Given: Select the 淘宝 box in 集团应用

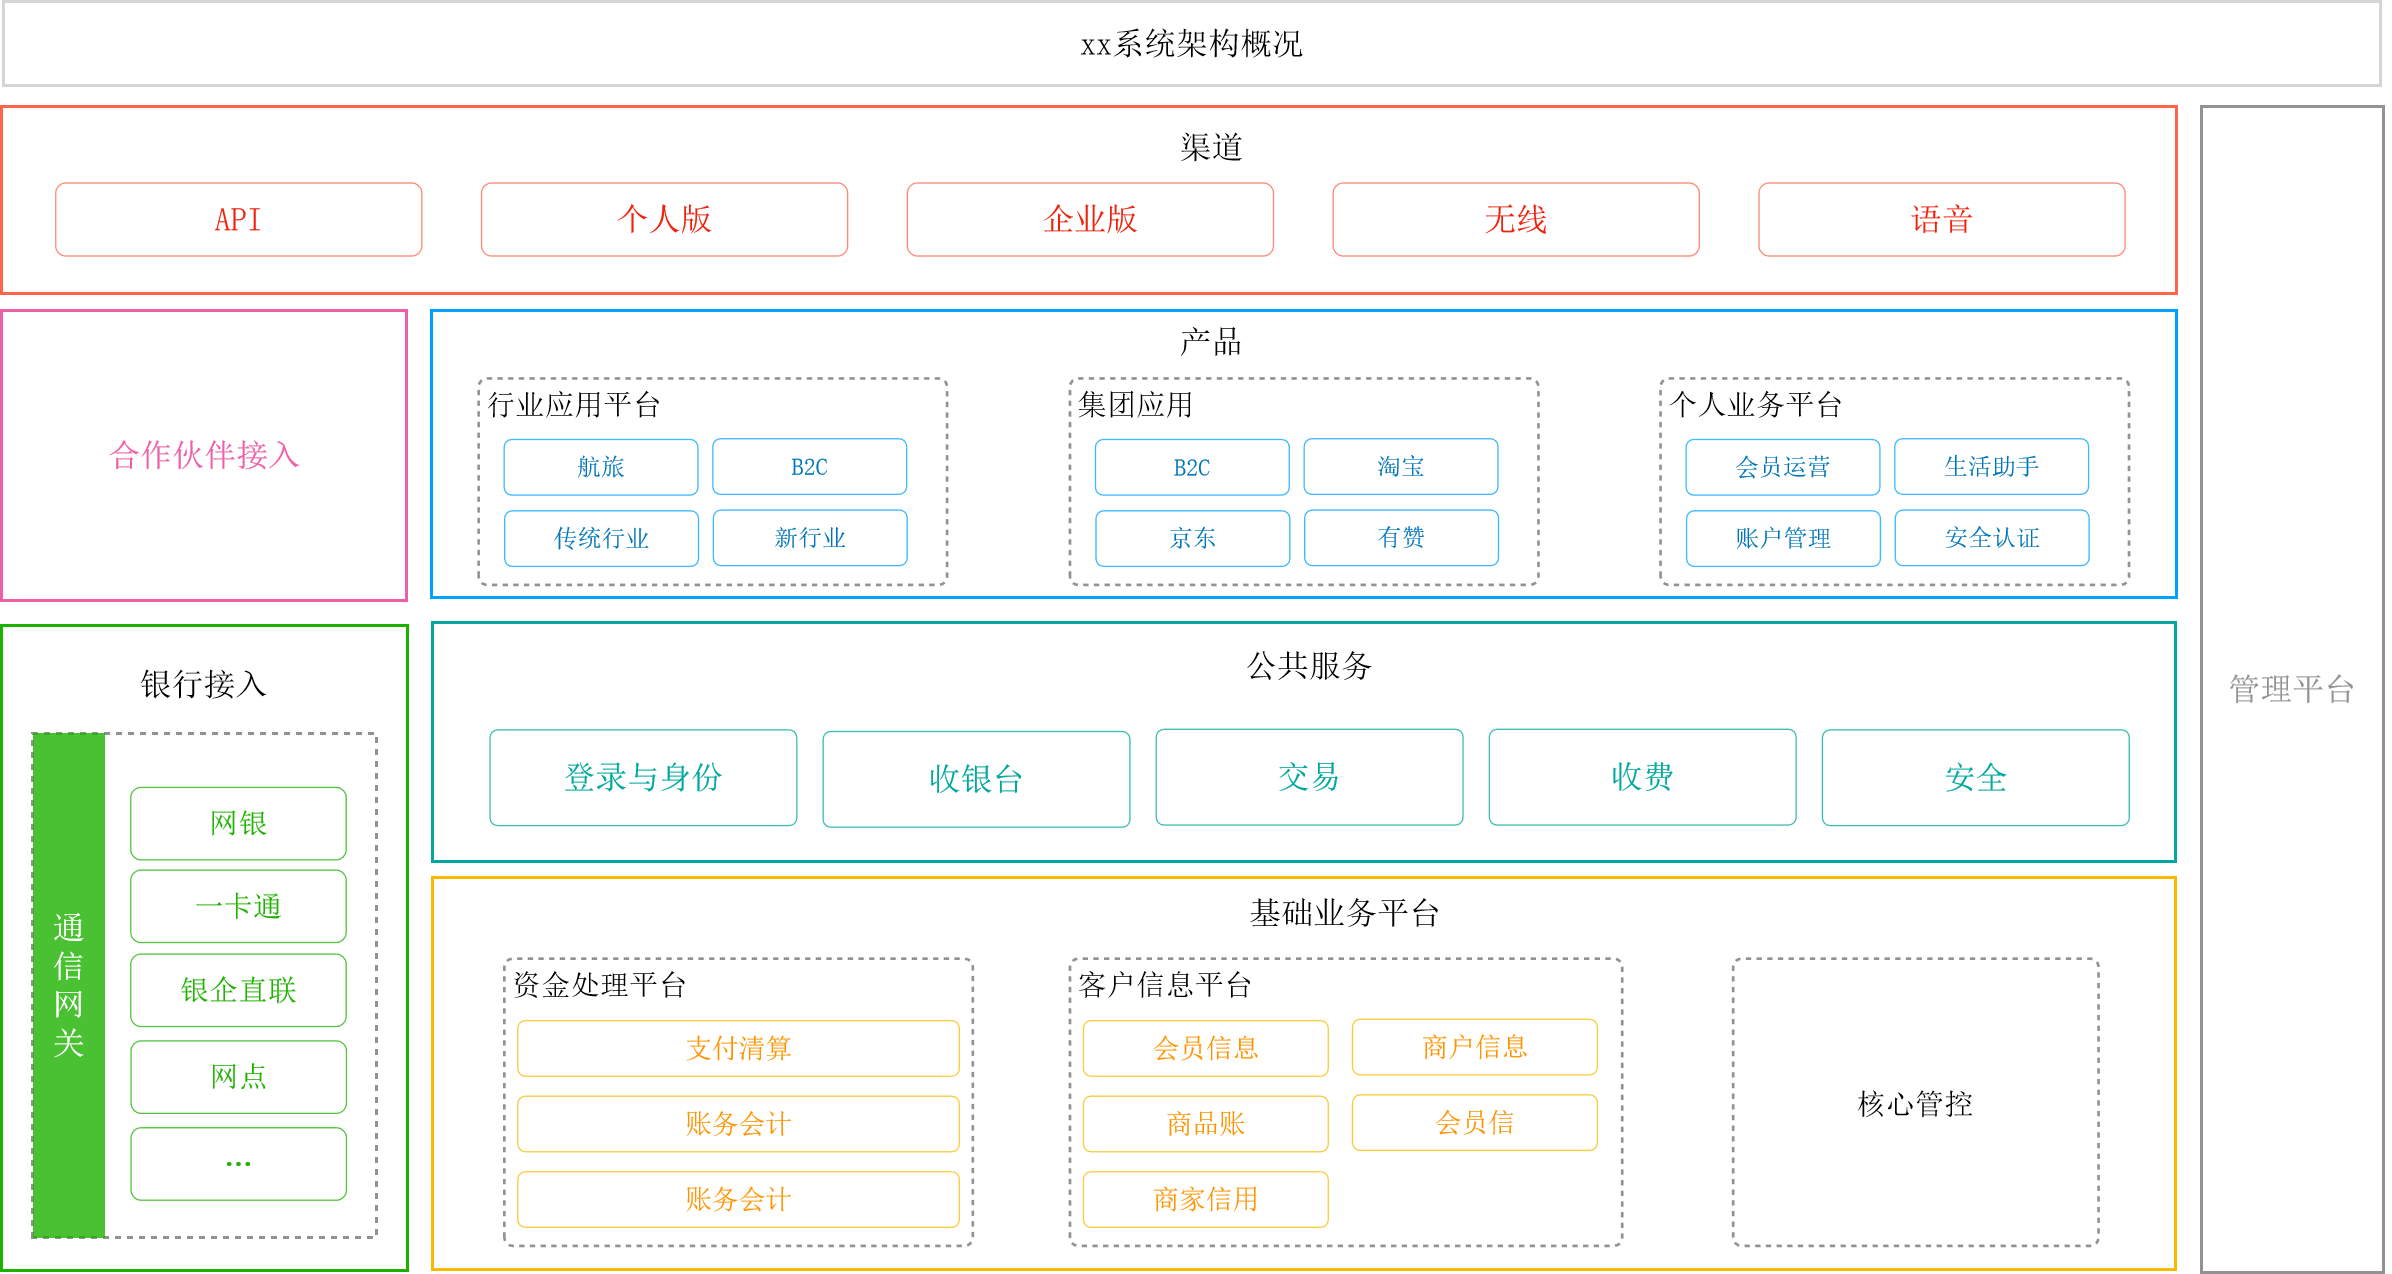Looking at the screenshot, I should 1400,466.
